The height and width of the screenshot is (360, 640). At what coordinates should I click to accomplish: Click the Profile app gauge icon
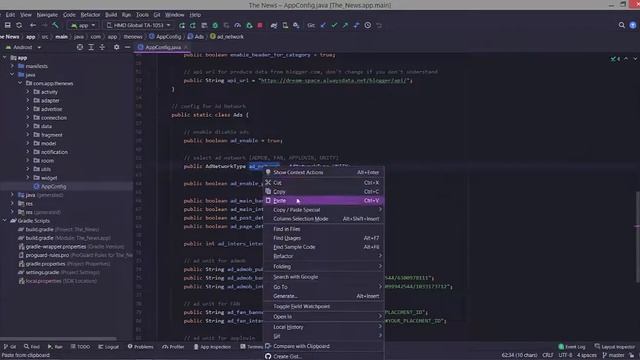[x=238, y=25]
